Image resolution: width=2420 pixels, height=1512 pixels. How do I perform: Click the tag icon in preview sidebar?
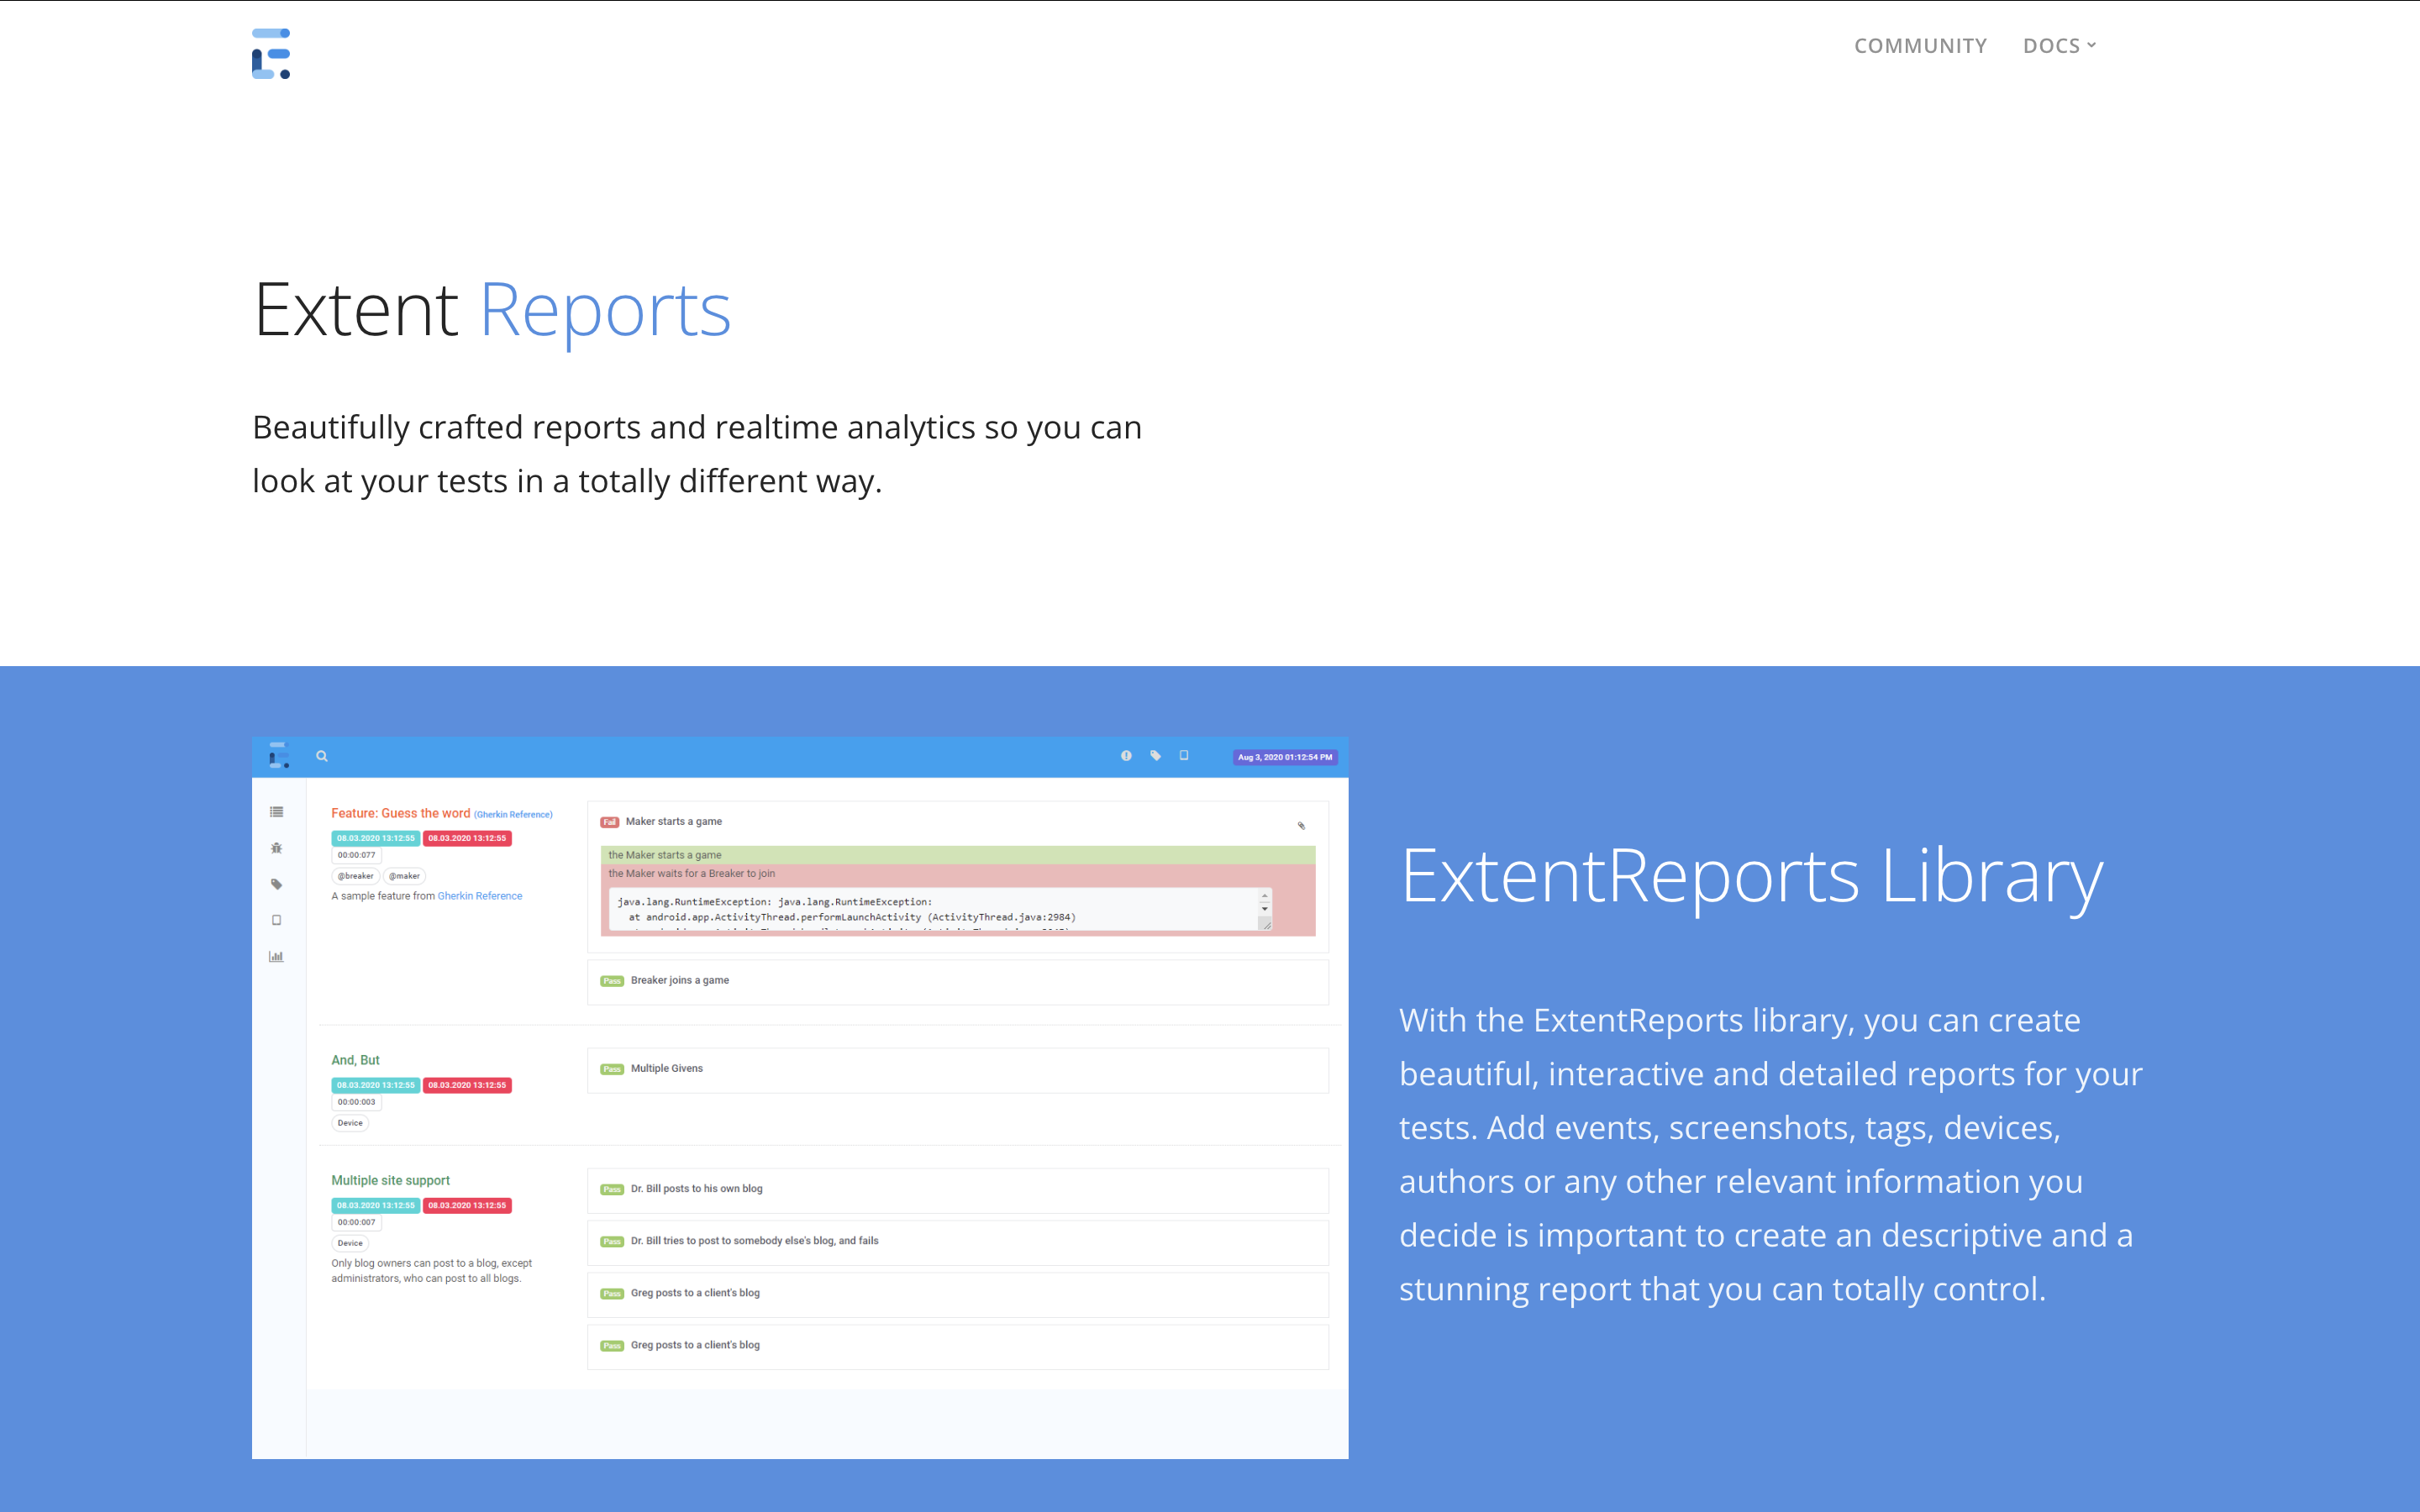point(276,884)
